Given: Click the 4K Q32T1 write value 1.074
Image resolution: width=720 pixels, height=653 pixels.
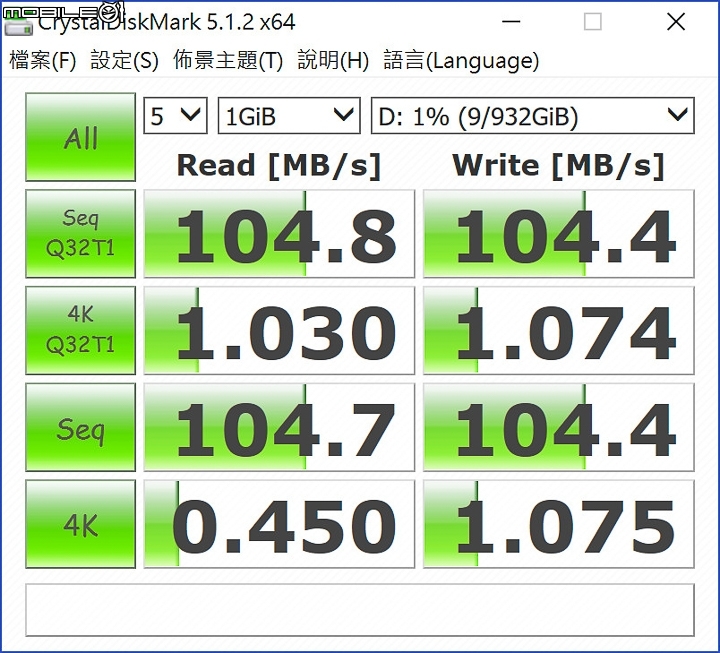Looking at the screenshot, I should pos(558,331).
